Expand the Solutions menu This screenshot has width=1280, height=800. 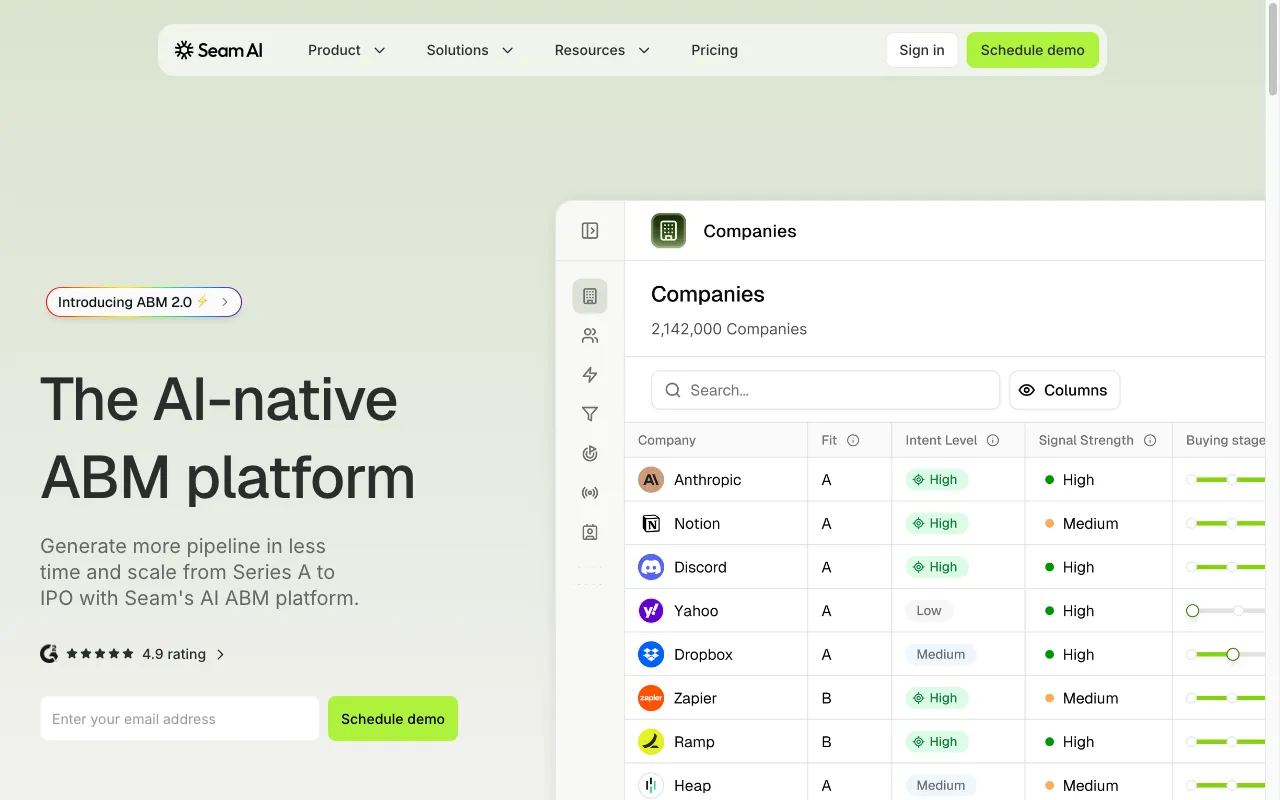(x=470, y=50)
